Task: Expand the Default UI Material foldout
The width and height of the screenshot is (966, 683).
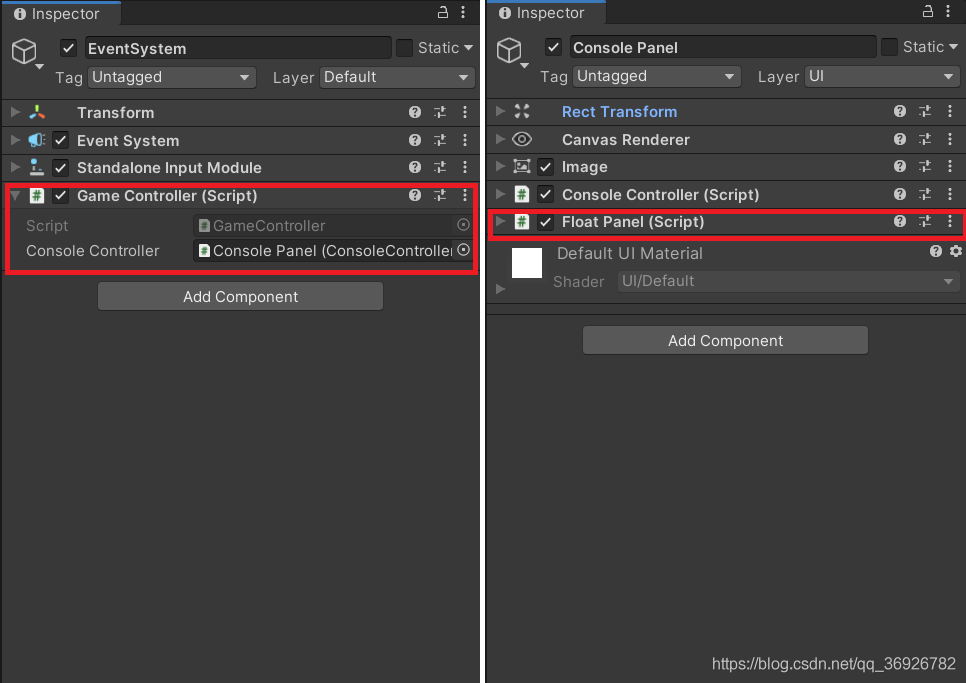Action: pyautogui.click(x=500, y=288)
